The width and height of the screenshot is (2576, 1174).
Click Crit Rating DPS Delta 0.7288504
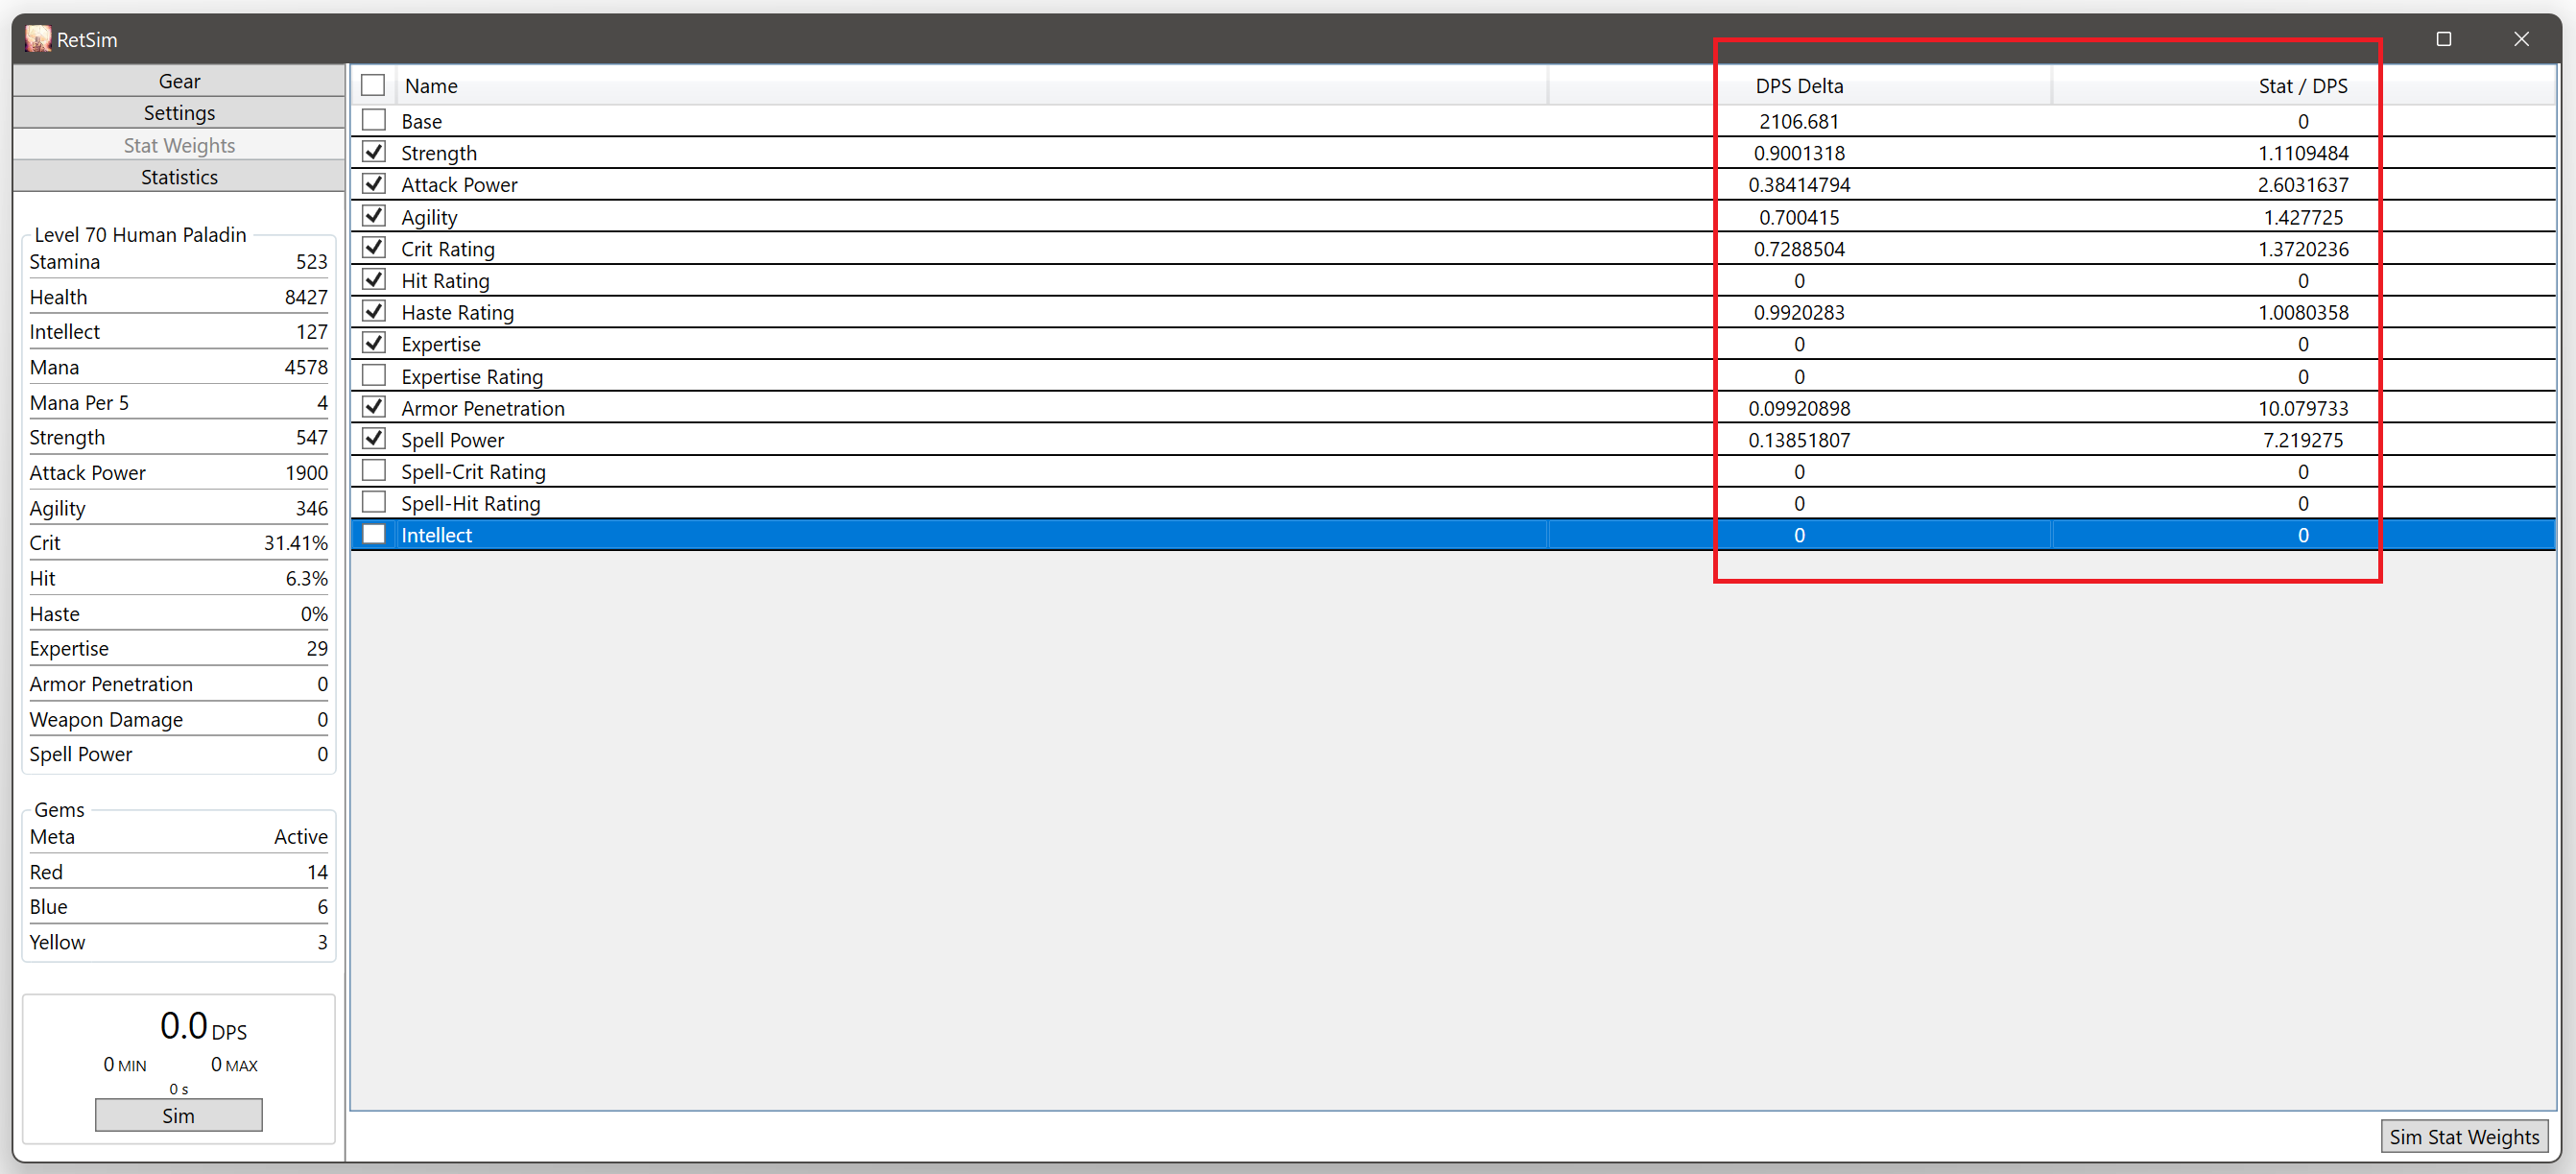tap(1799, 249)
